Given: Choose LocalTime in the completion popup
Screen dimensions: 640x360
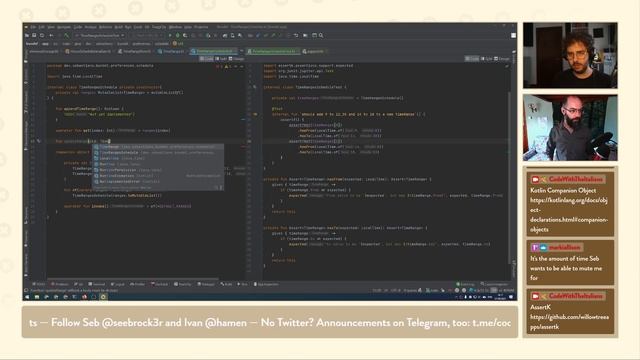Looking at the screenshot, I should coord(158,158).
